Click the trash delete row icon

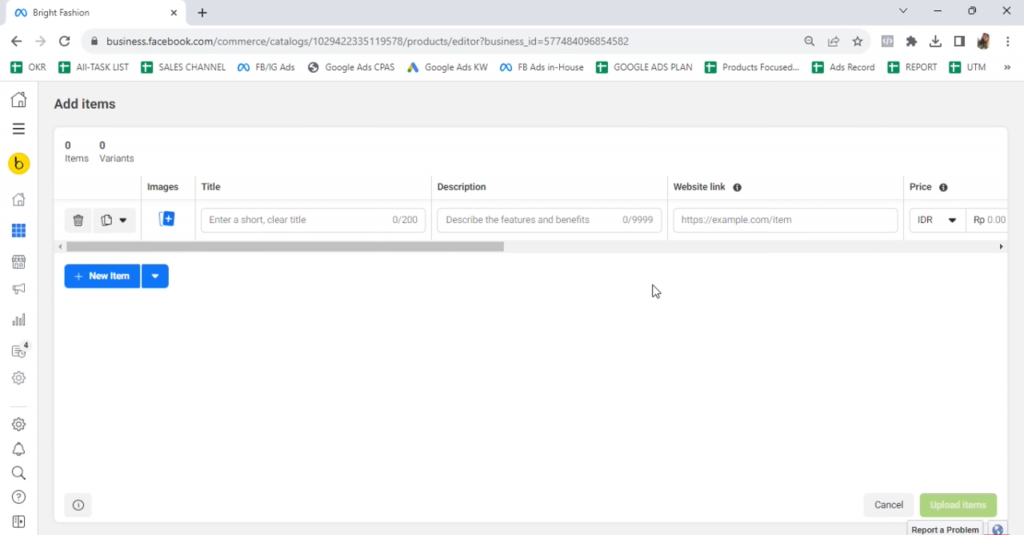coord(78,220)
